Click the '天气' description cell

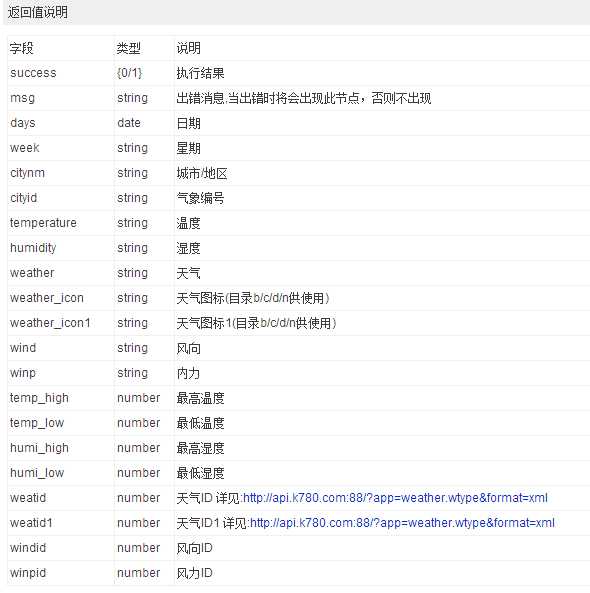[x=188, y=273]
